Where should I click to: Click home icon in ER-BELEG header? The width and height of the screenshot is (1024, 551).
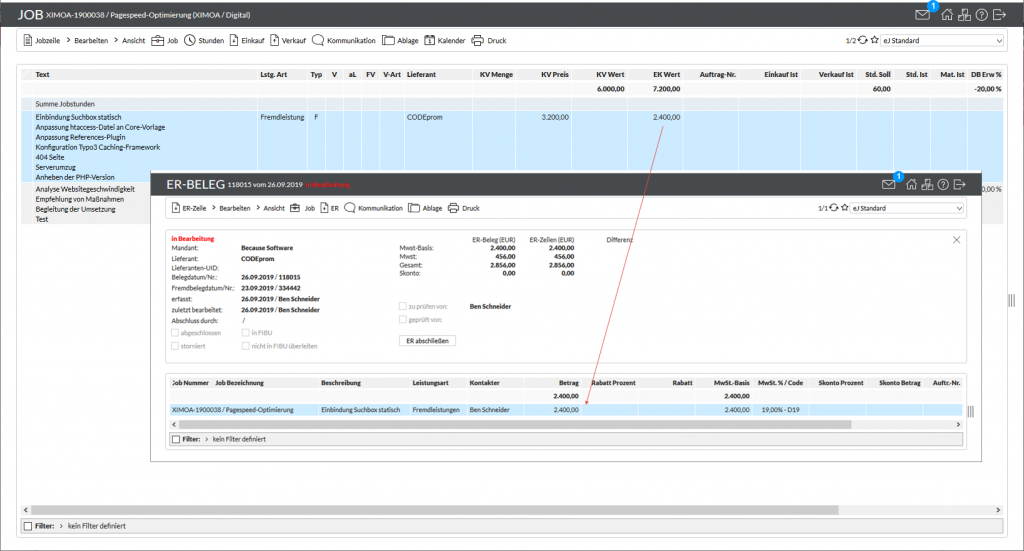click(912, 185)
